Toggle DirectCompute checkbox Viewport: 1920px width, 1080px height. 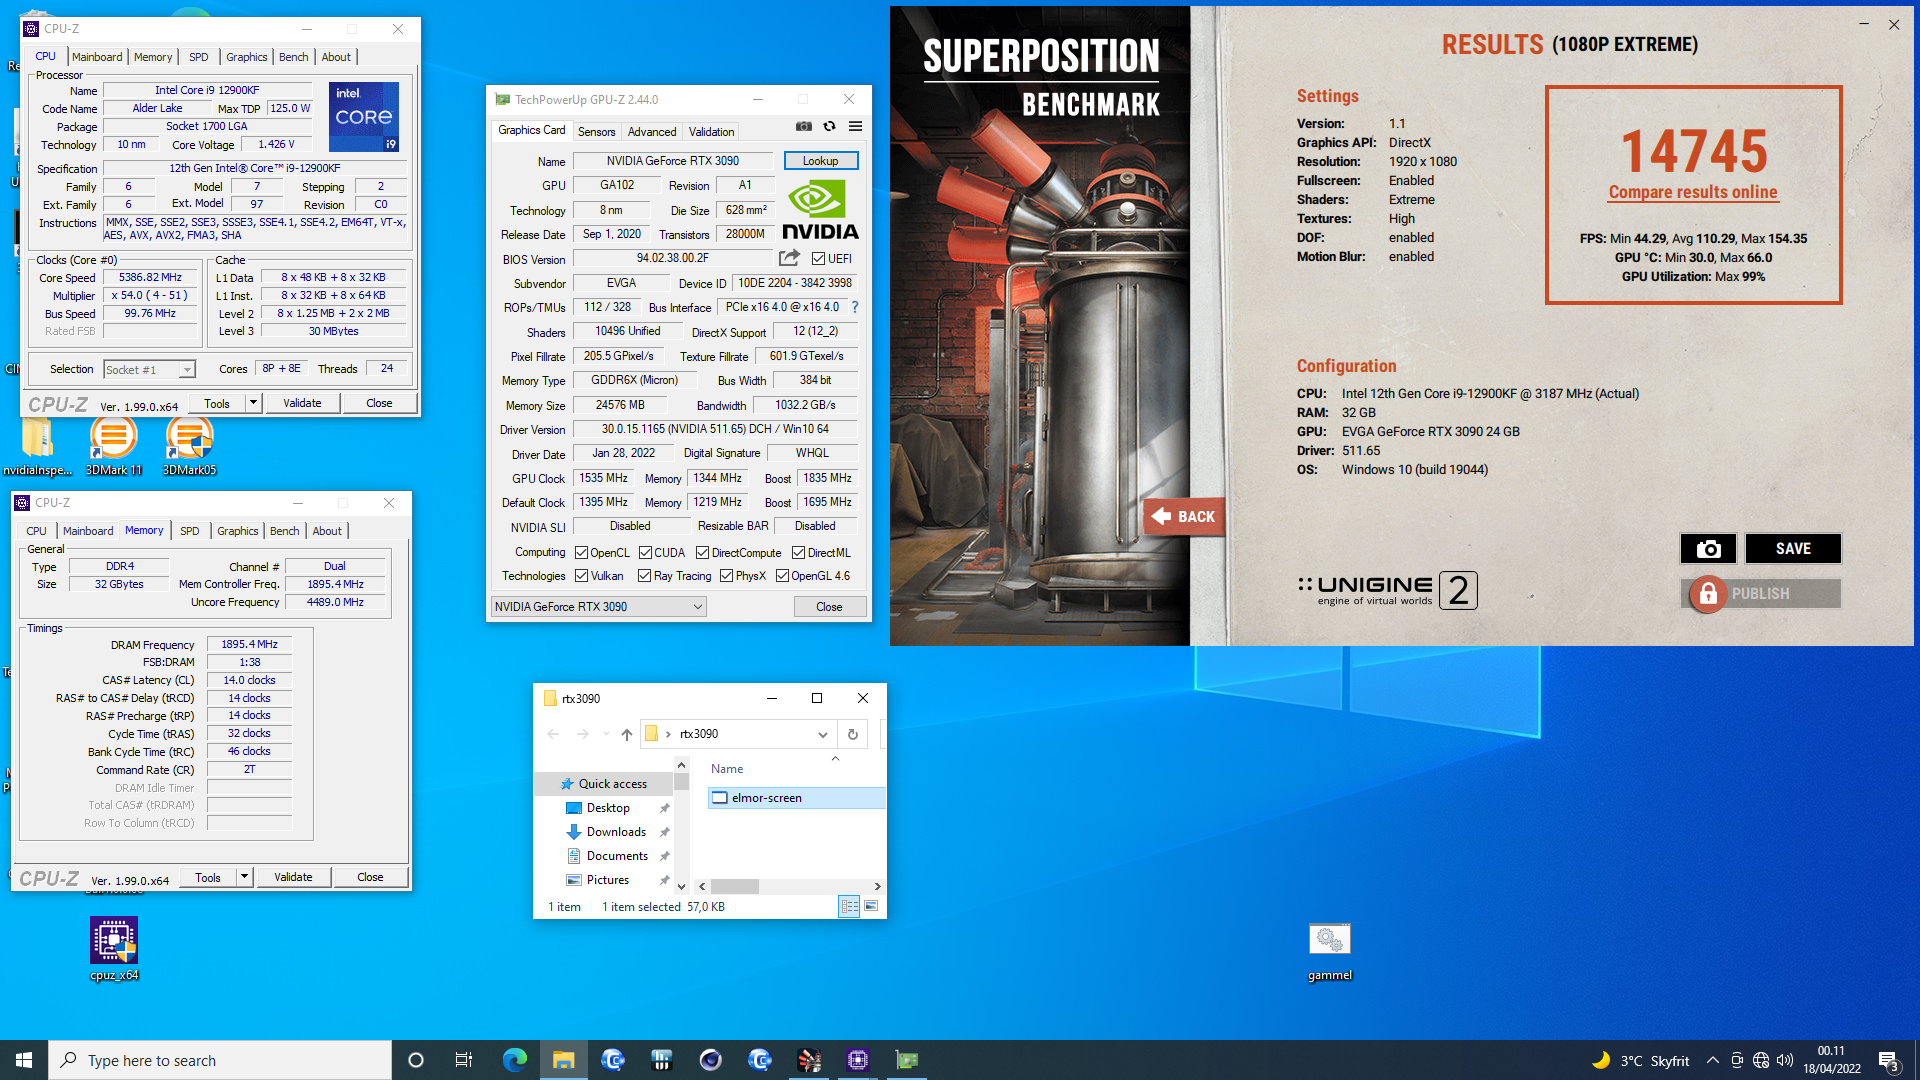click(x=703, y=553)
